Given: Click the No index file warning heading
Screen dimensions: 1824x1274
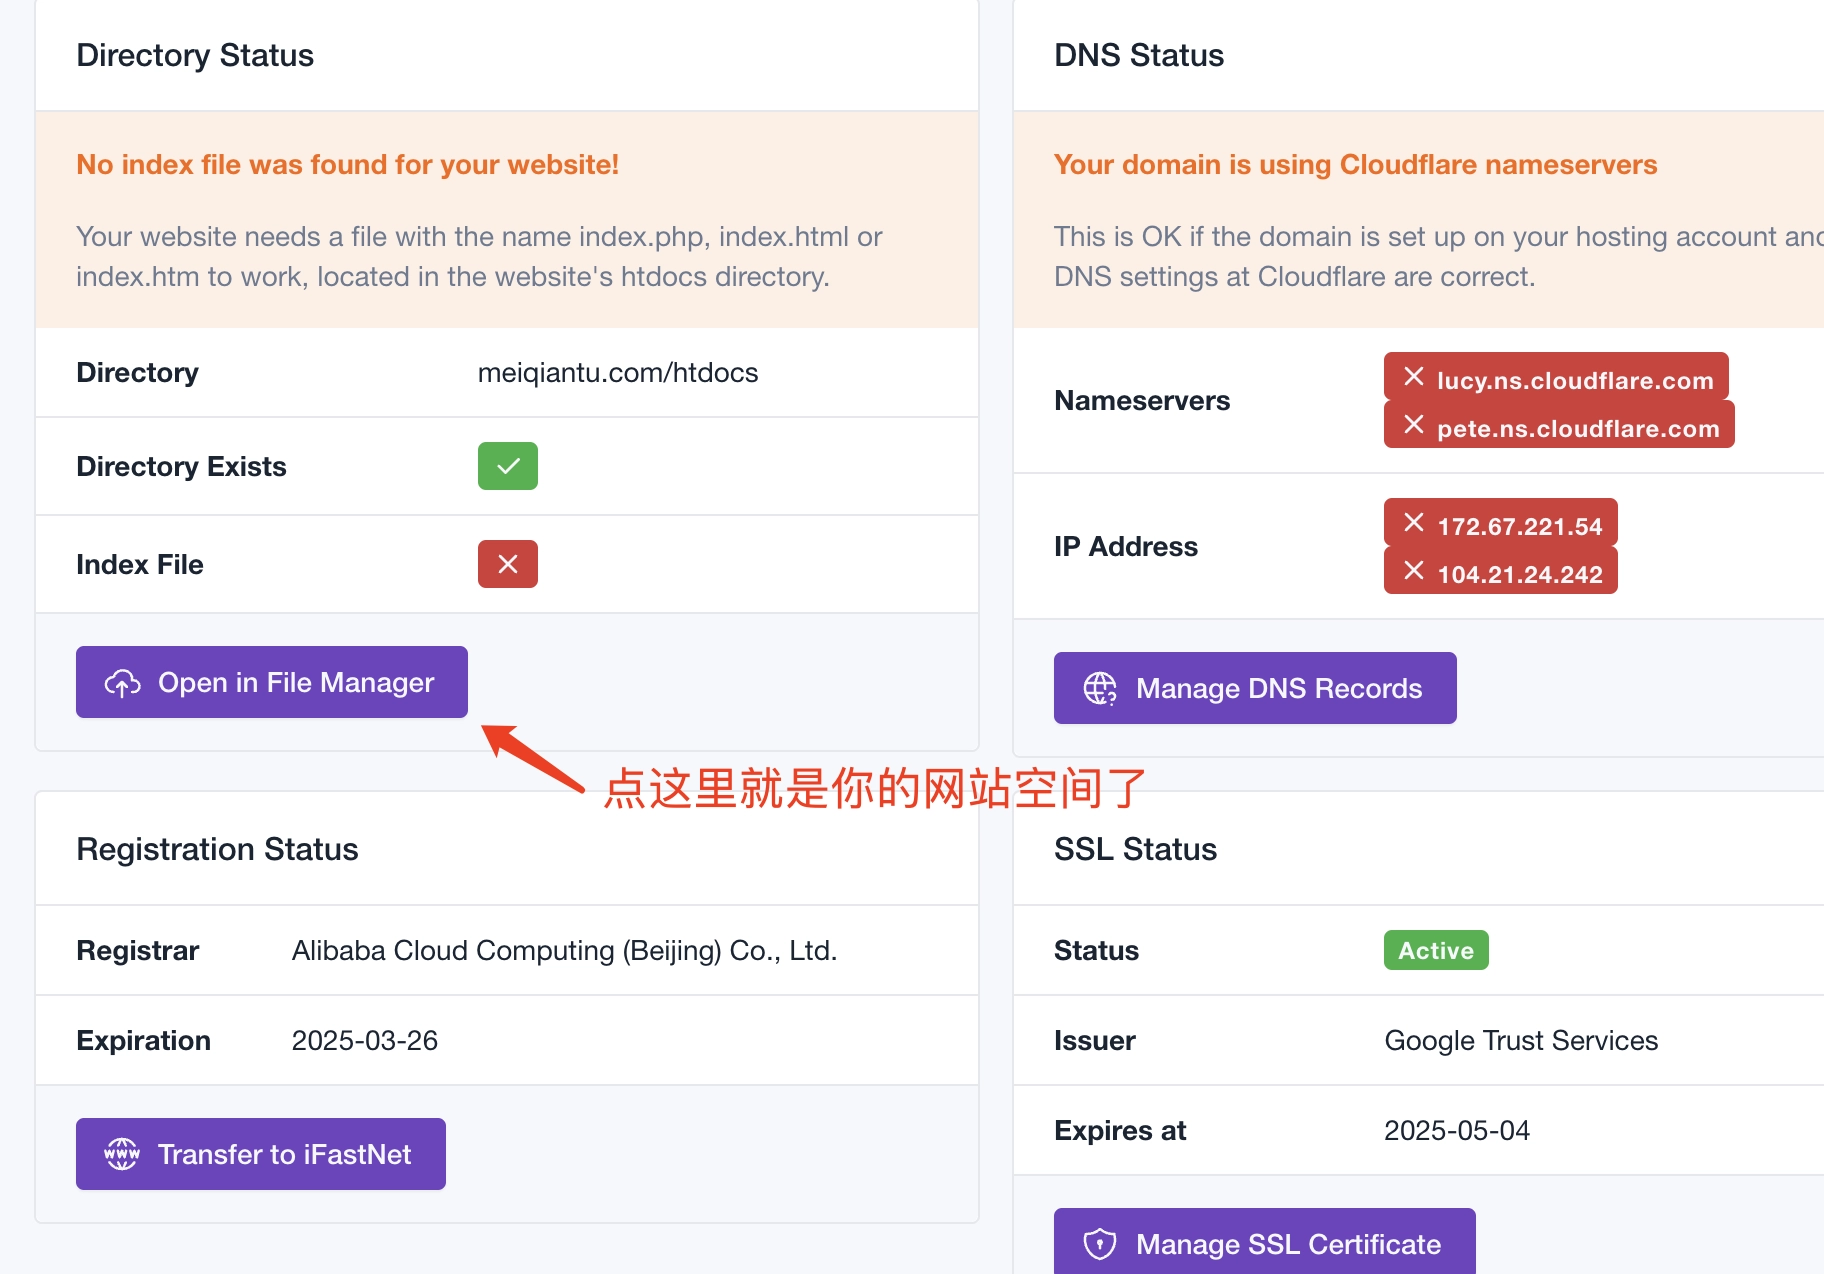Looking at the screenshot, I should 347,164.
